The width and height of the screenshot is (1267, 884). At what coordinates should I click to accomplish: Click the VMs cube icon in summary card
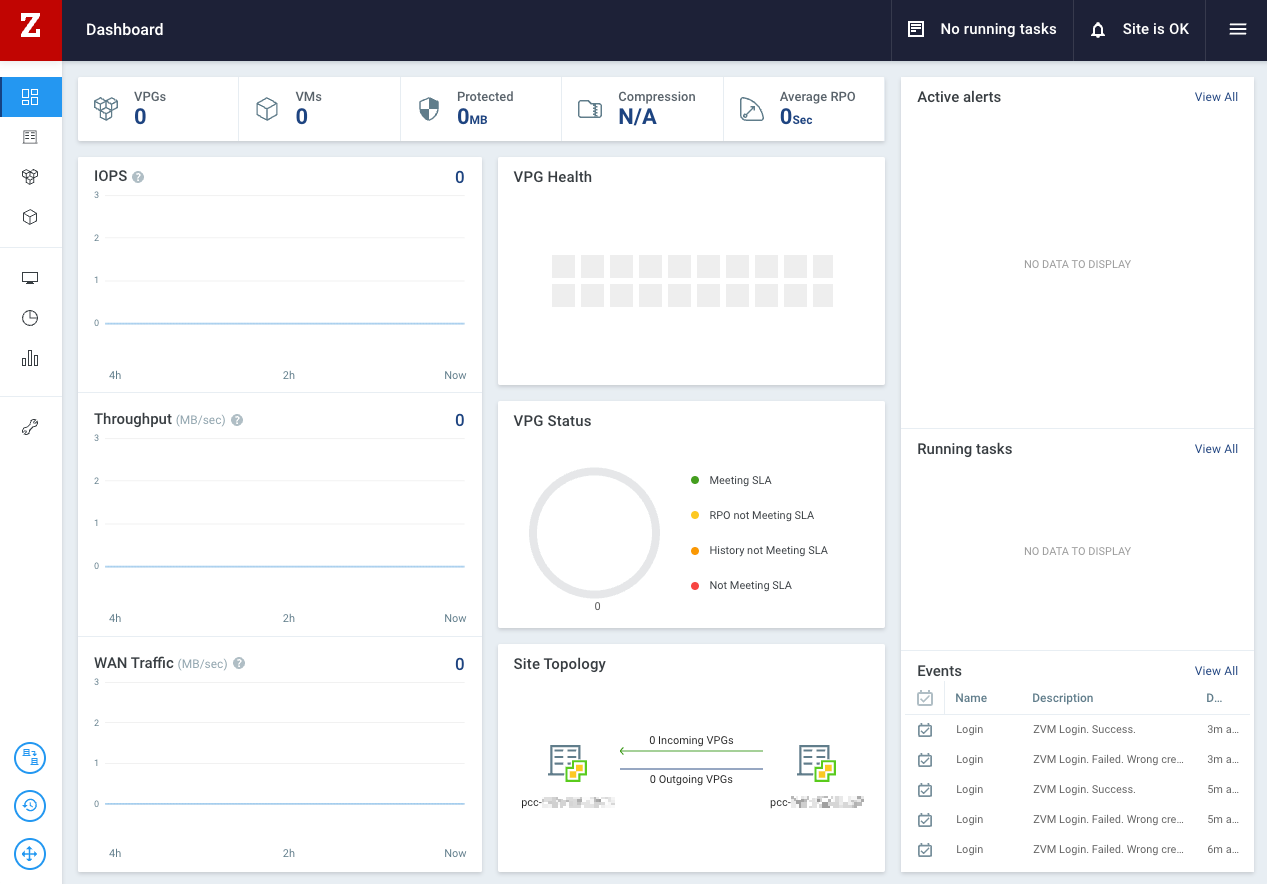point(267,109)
